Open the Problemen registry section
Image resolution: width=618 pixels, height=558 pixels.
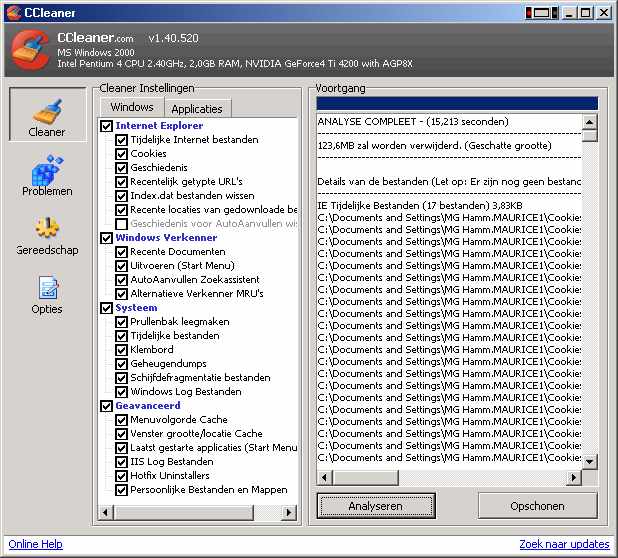pos(47,175)
